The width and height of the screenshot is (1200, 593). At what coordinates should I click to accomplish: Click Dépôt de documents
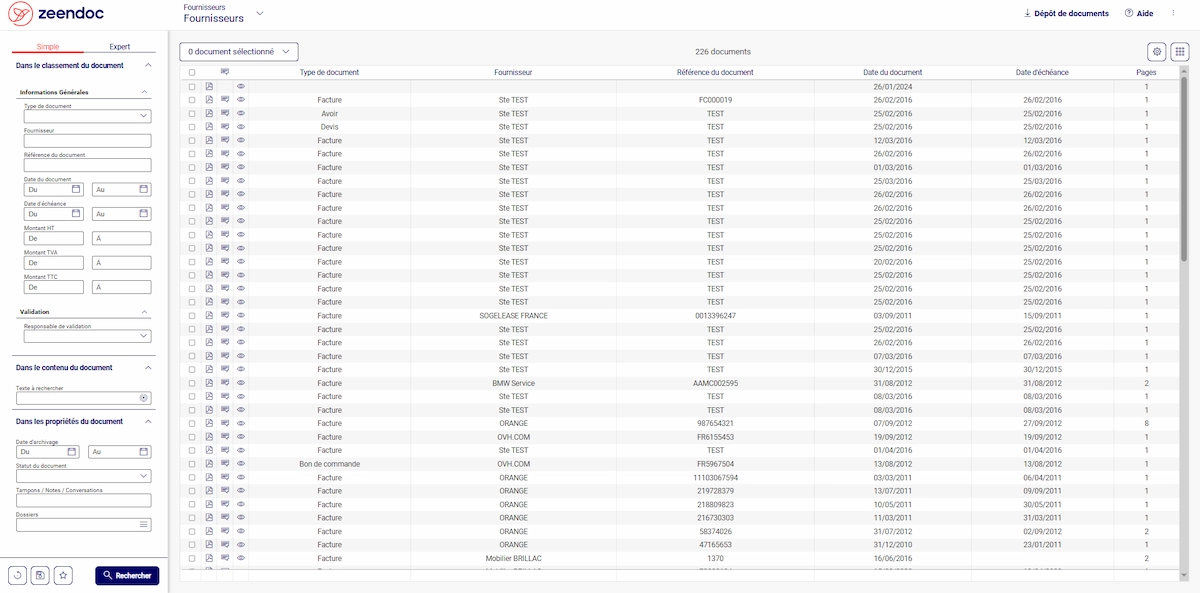pyautogui.click(x=1066, y=13)
